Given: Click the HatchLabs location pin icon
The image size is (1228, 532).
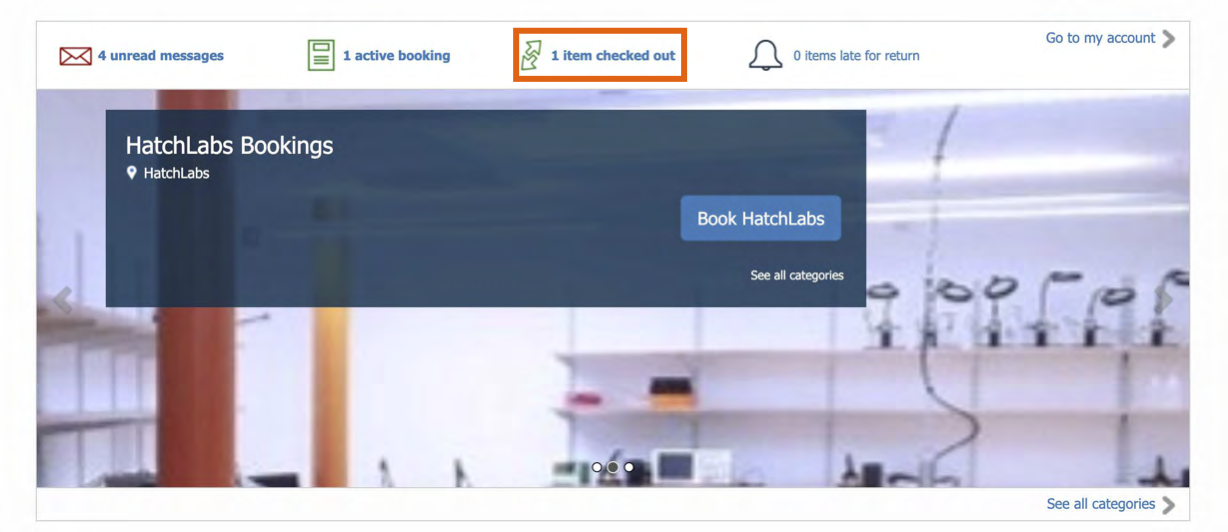Looking at the screenshot, I should coord(131,173).
